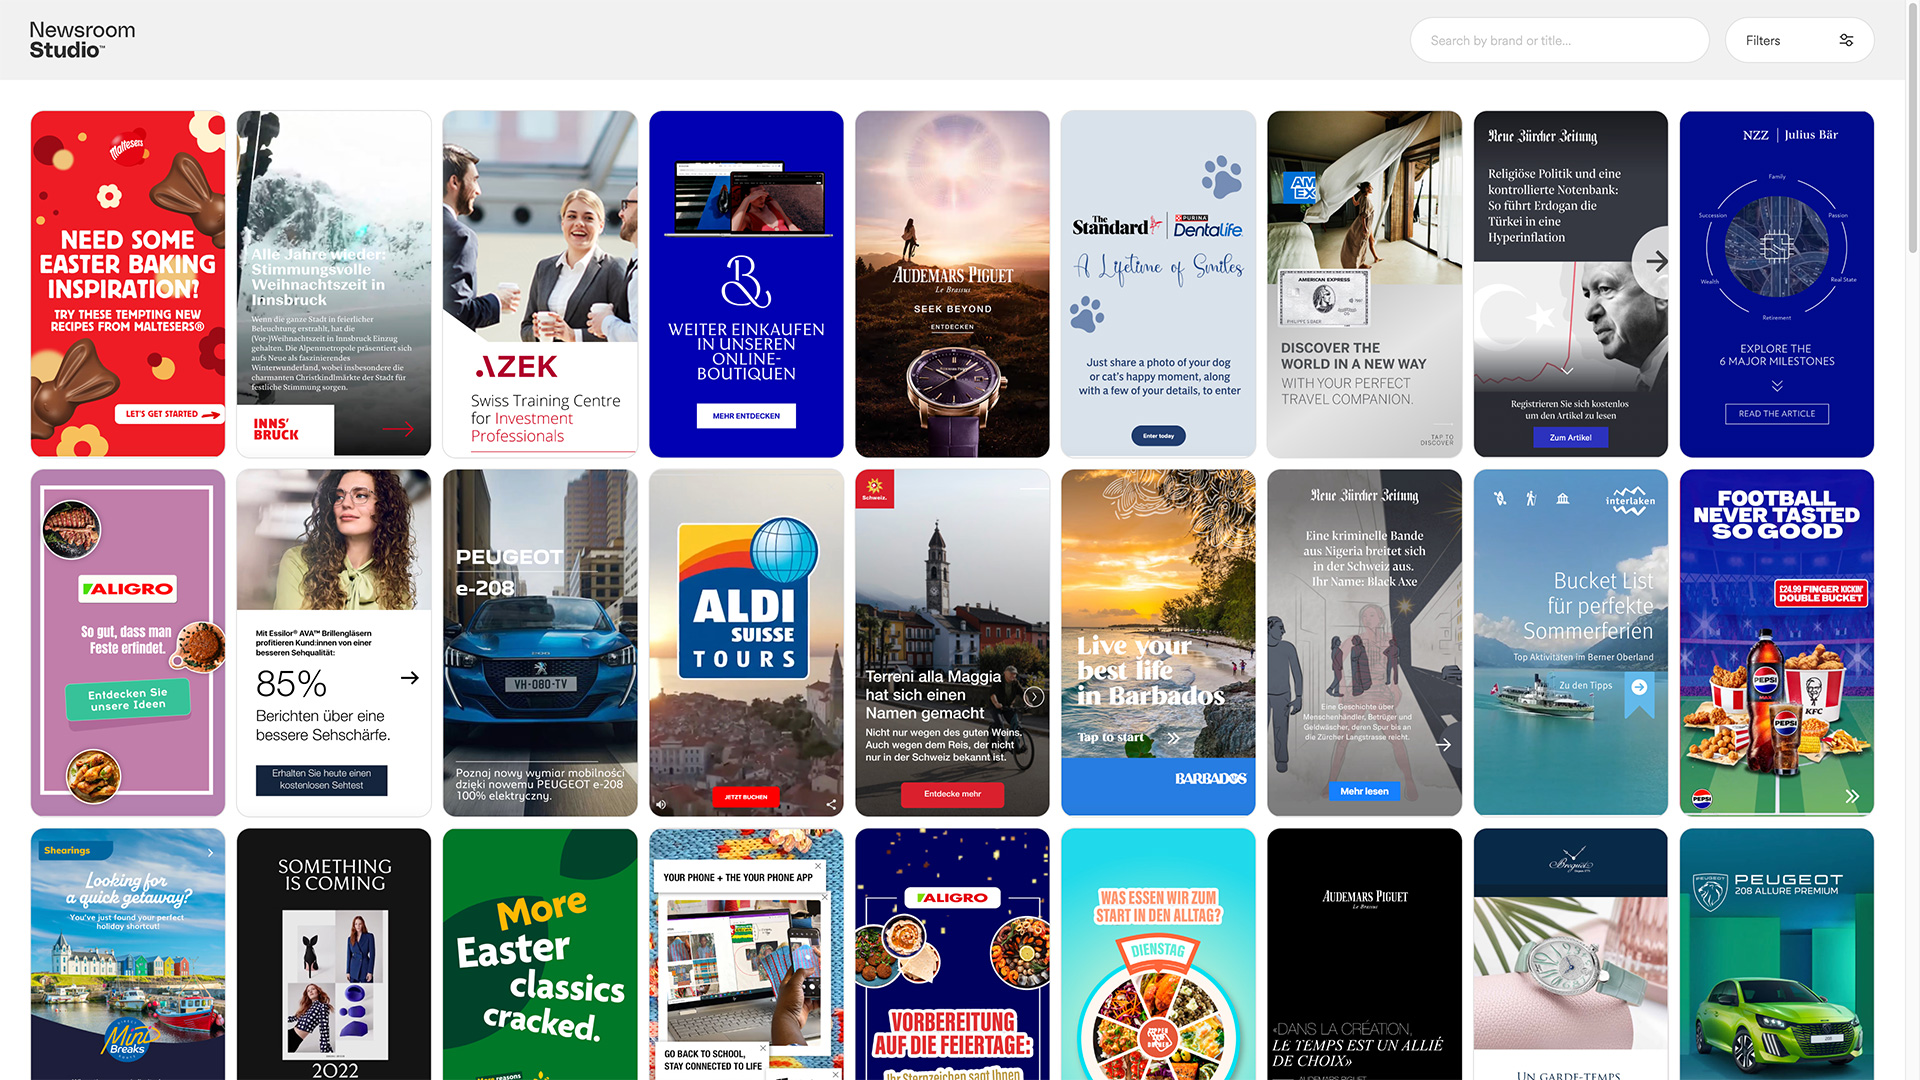Tap double chevron on KFC football card
The width and height of the screenshot is (1920, 1080).
click(1852, 796)
